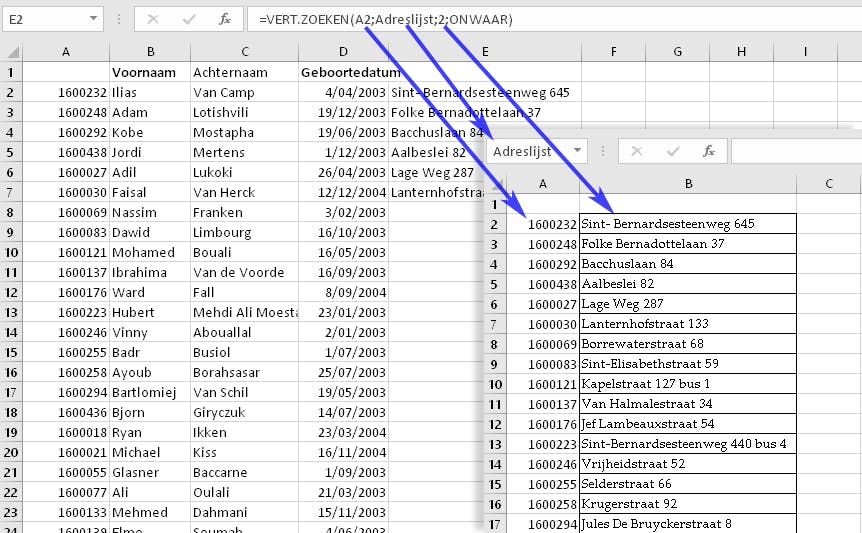Click Borrewaterstraat 68 in Adreslijst window
Viewport: 862px width, 533px height.
click(688, 344)
